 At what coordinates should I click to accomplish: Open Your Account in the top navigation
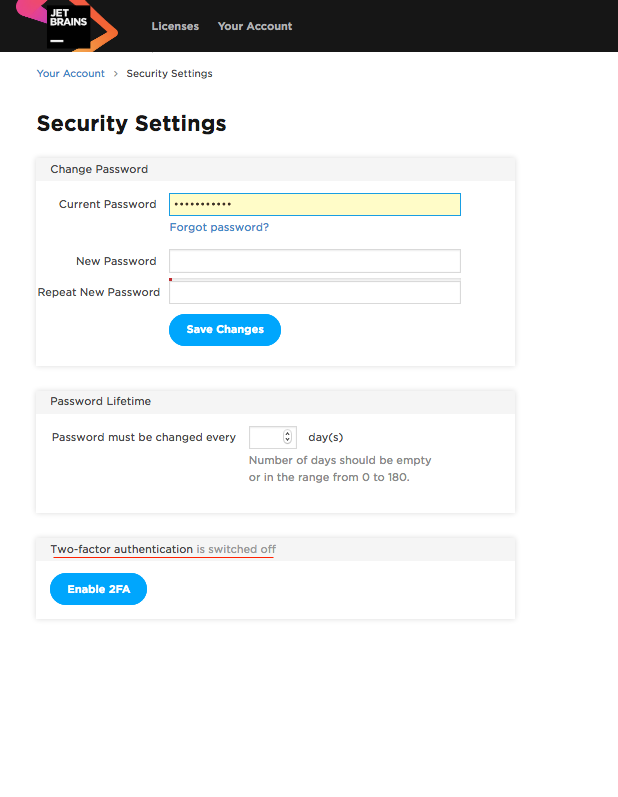[255, 26]
